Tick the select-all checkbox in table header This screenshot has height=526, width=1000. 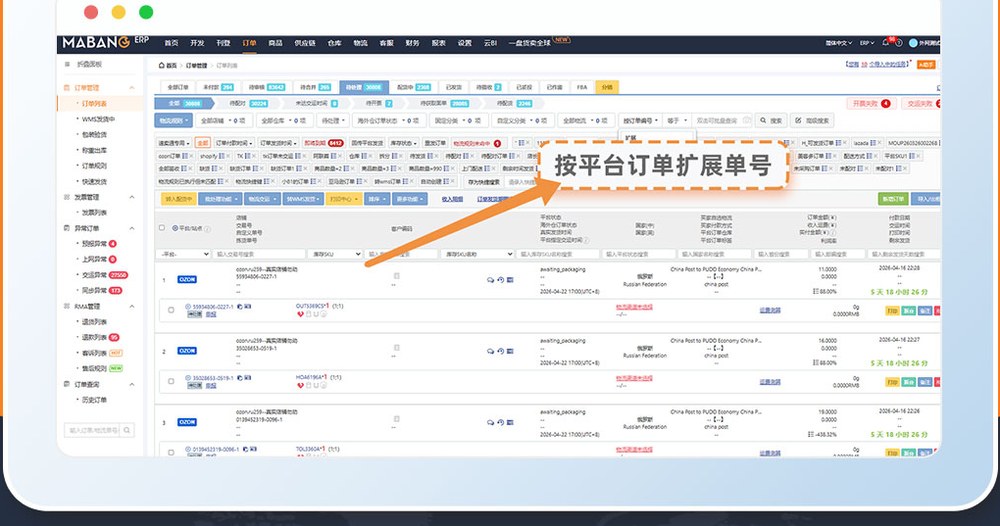[161, 228]
